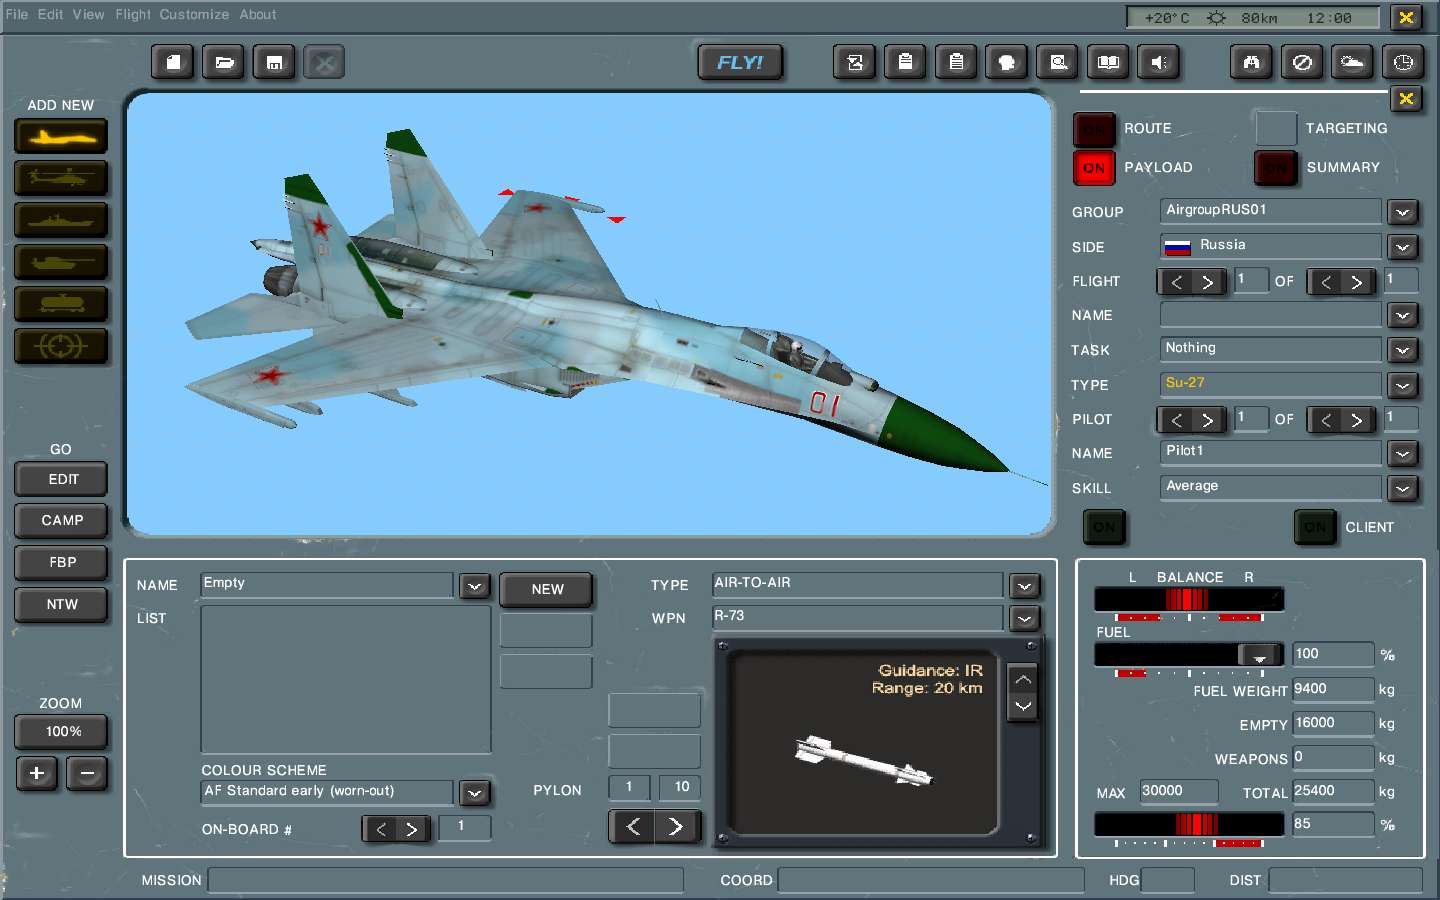Image resolution: width=1440 pixels, height=900 pixels.
Task: Open the first clipboard briefing icon
Action: (906, 62)
